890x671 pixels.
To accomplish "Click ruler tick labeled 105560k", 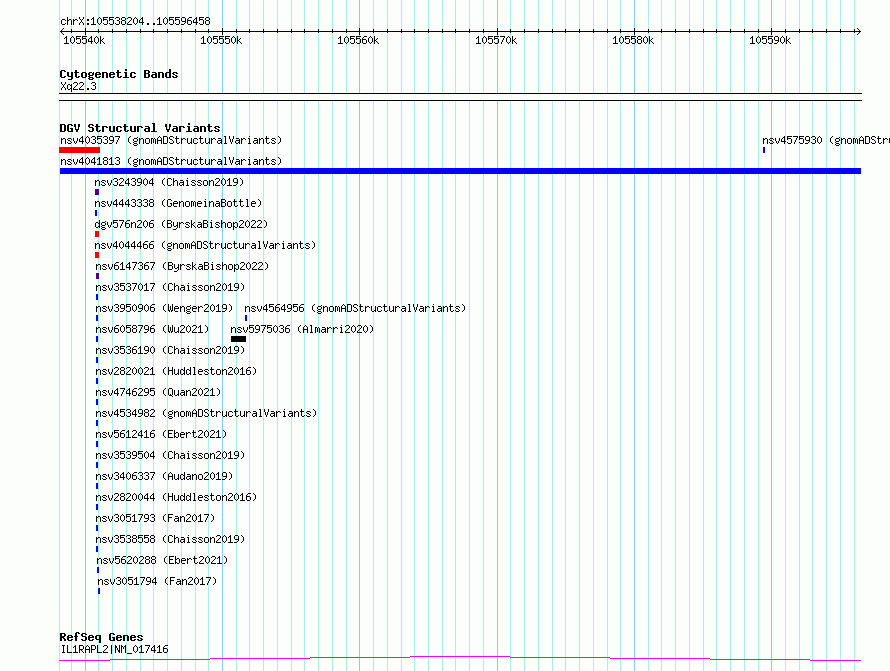I will click(x=358, y=40).
